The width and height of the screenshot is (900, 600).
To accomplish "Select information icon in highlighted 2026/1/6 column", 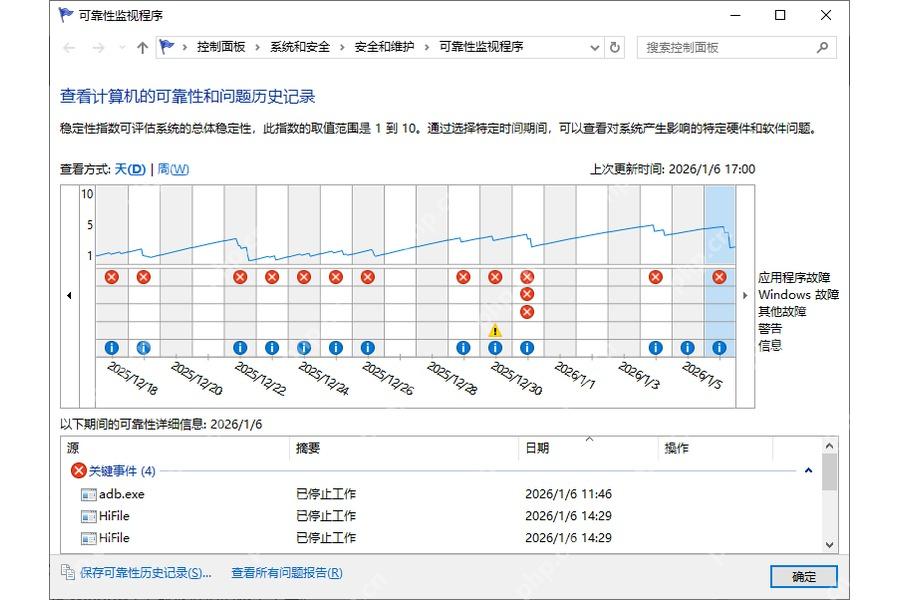I will [719, 347].
